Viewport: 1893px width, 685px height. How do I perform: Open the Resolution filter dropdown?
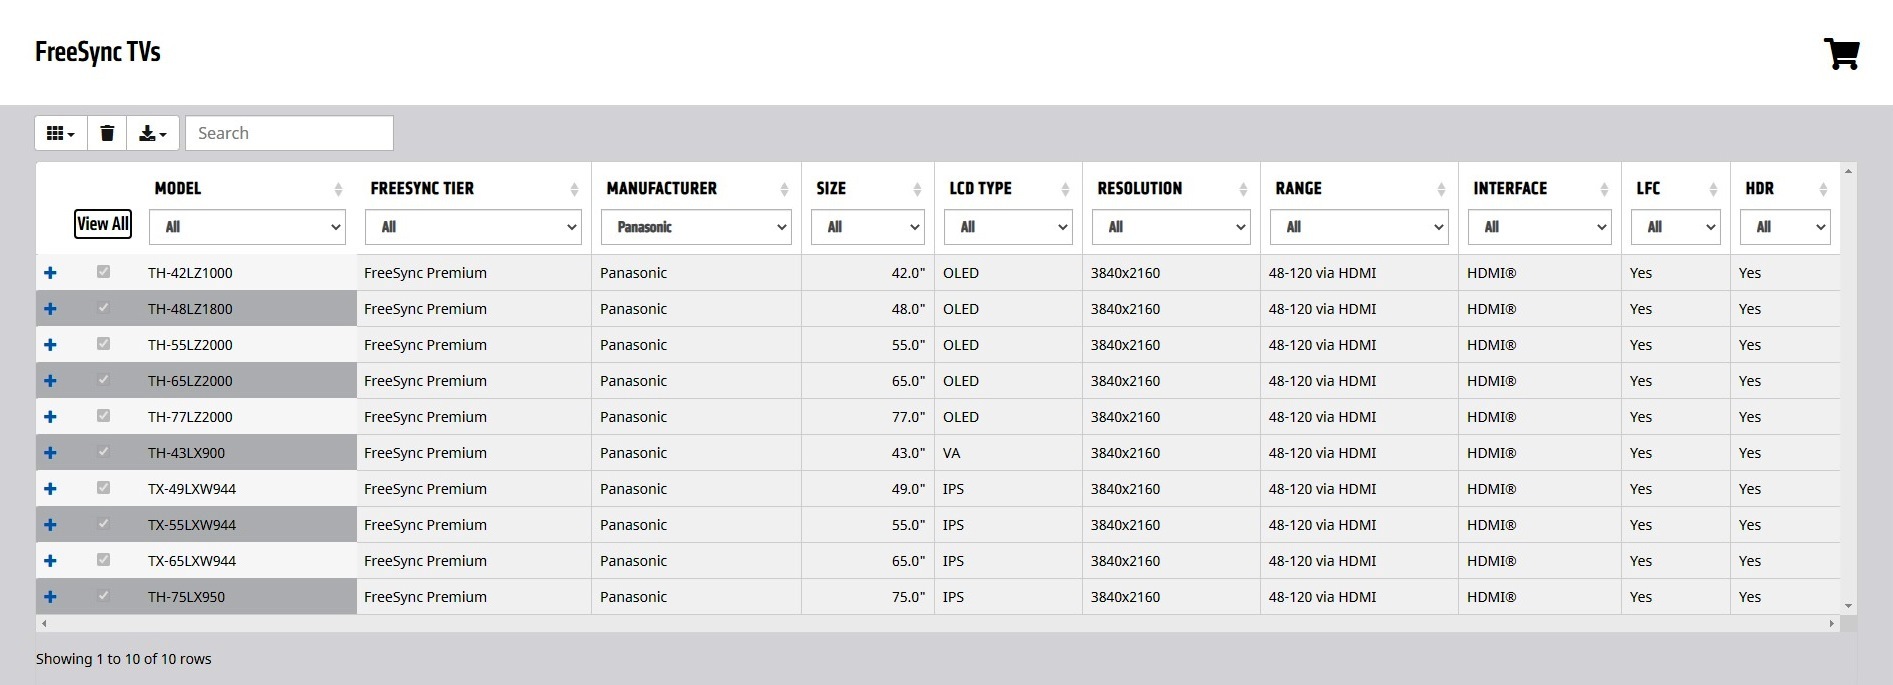pyautogui.click(x=1171, y=227)
